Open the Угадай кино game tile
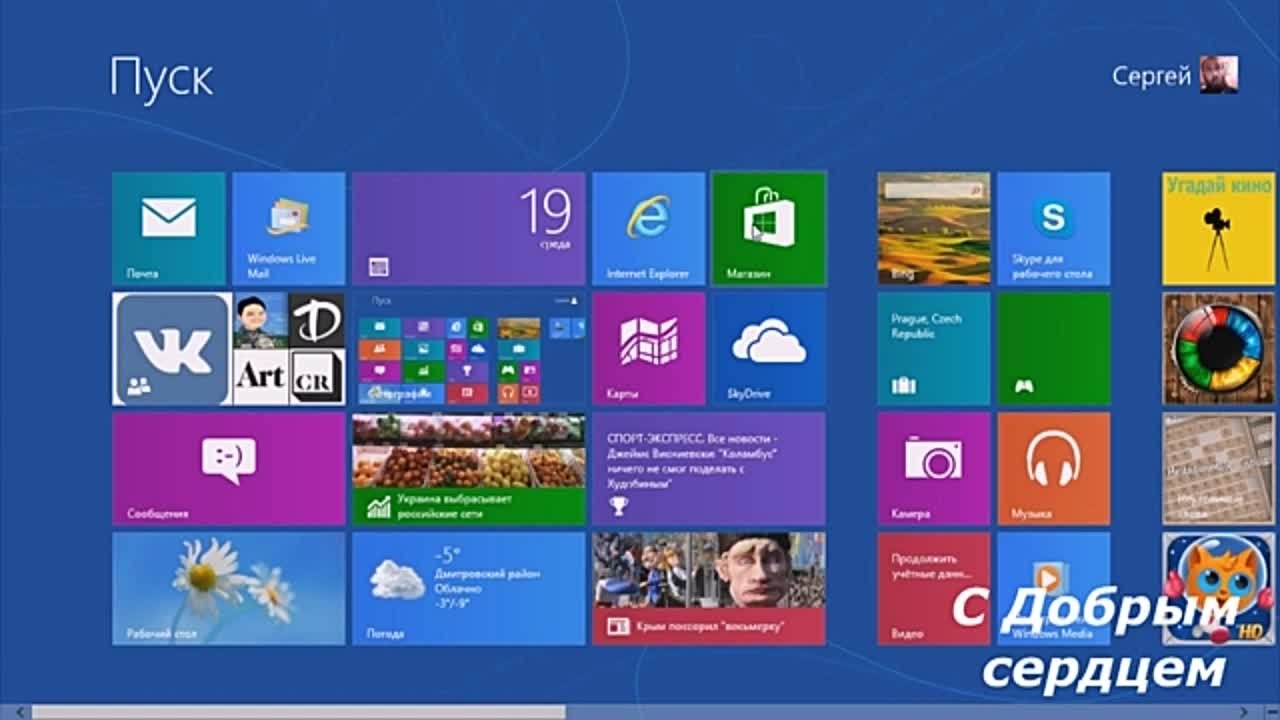Image resolution: width=1280 pixels, height=720 pixels. (1218, 228)
